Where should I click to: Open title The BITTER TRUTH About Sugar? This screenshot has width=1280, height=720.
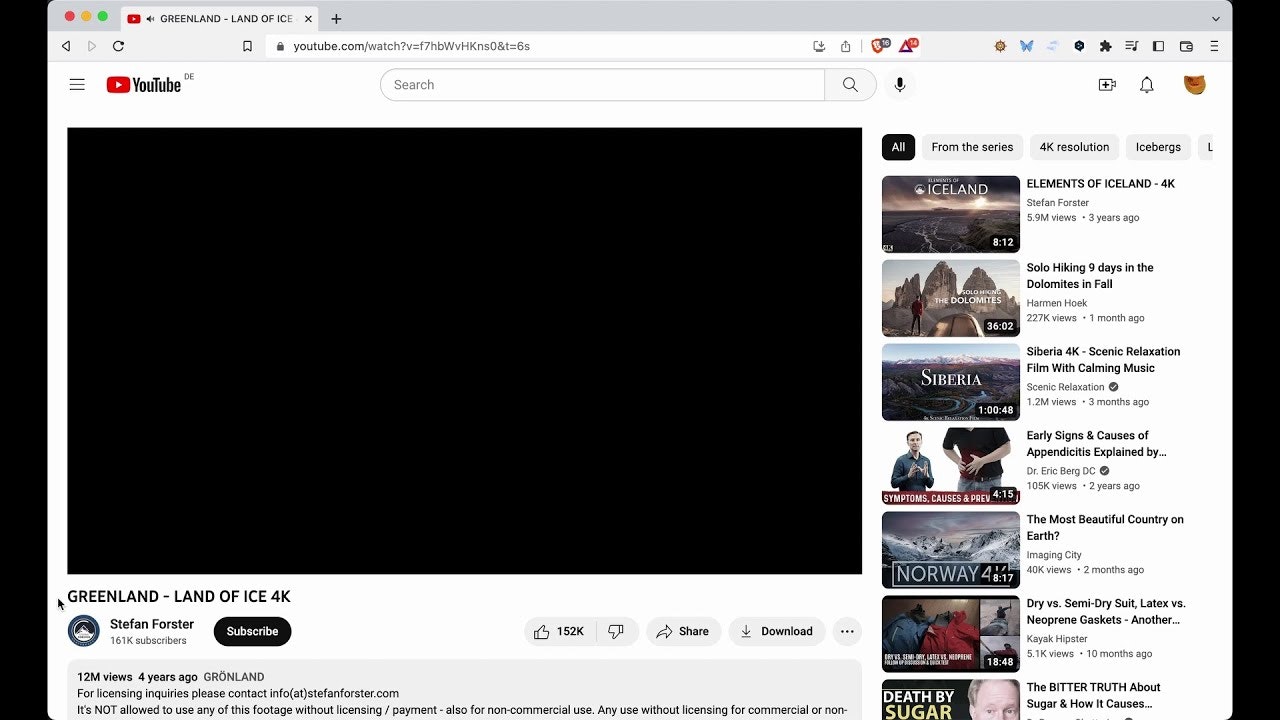[x=1093, y=695]
